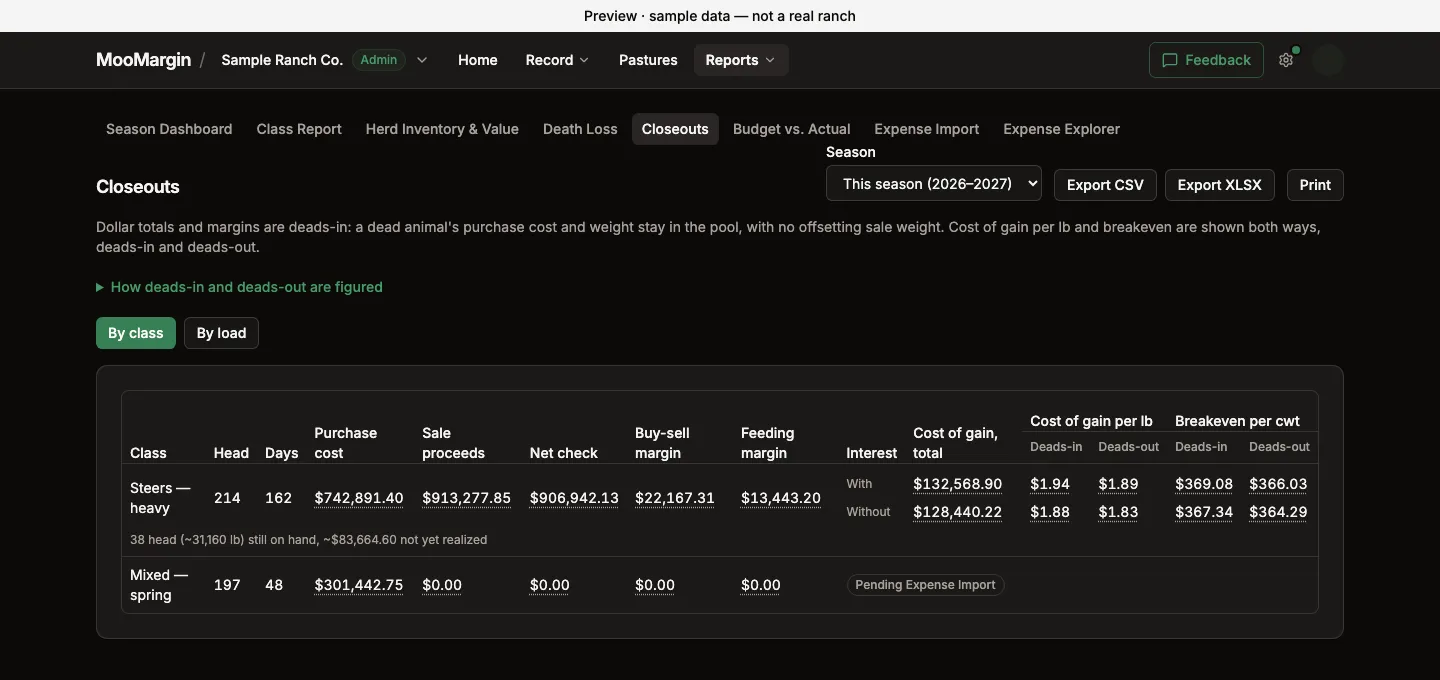1440x680 pixels.
Task: Click breakeven value $366.03
Action: [1279, 484]
